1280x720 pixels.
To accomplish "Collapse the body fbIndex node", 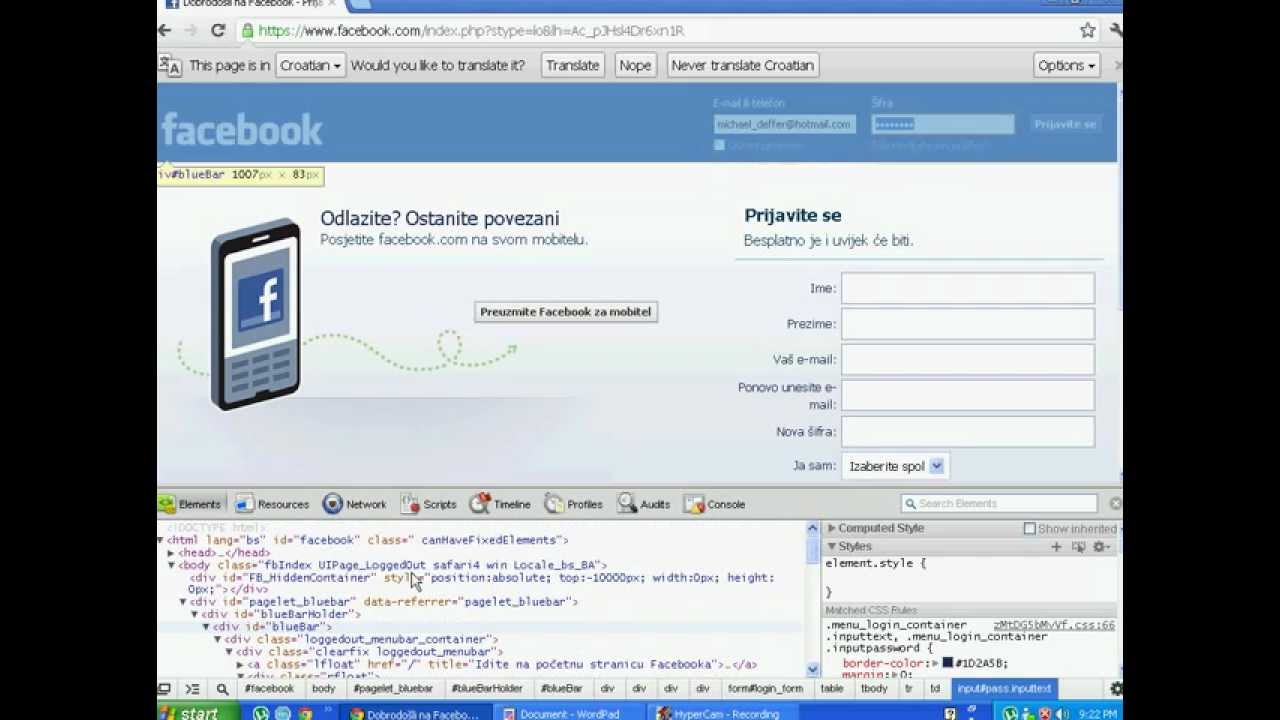I will pos(171,565).
